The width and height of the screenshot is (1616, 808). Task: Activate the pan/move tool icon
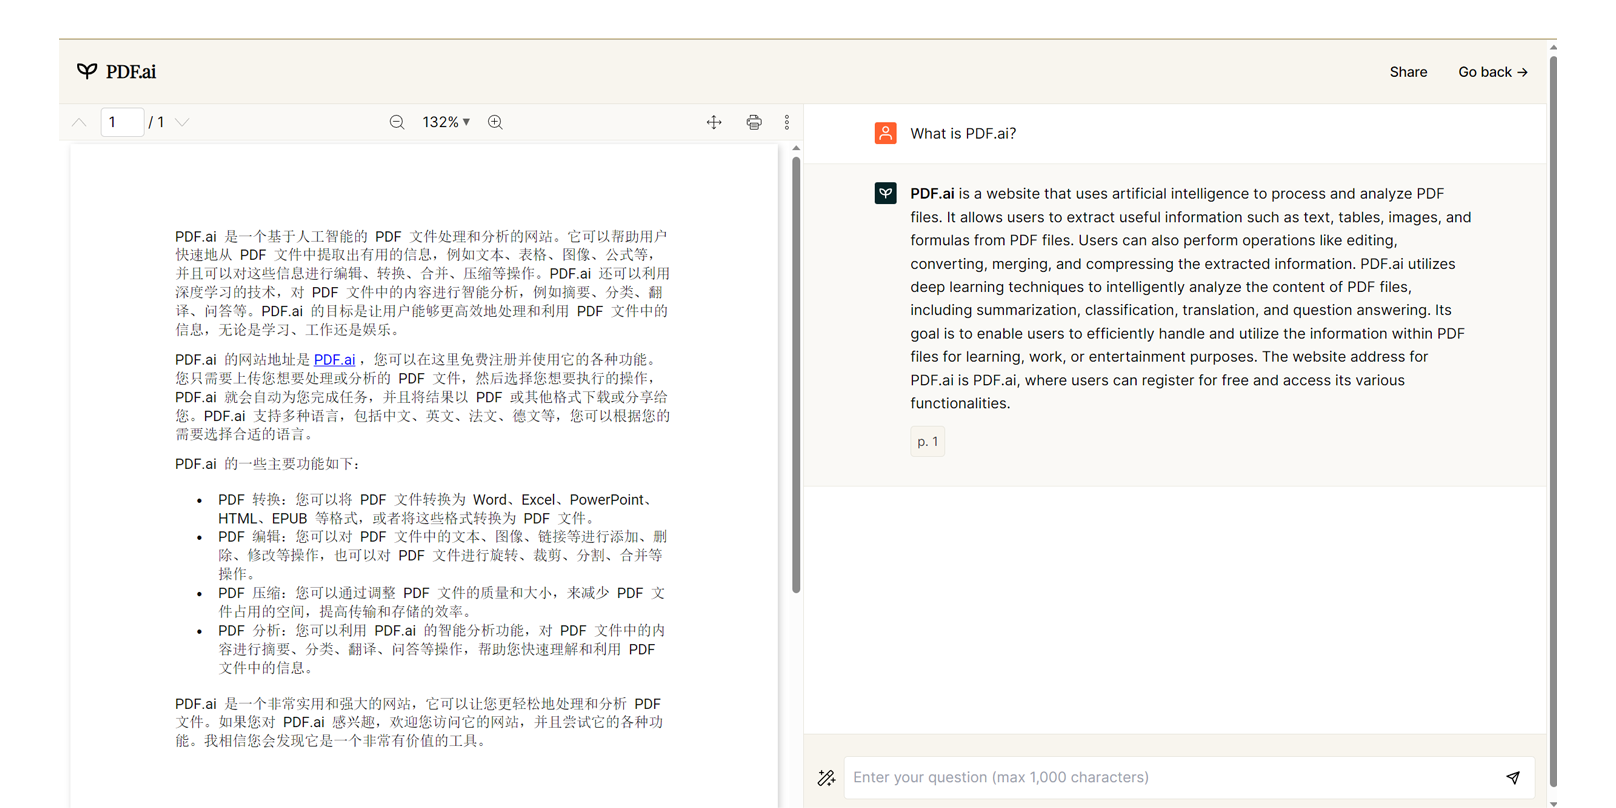(x=714, y=122)
